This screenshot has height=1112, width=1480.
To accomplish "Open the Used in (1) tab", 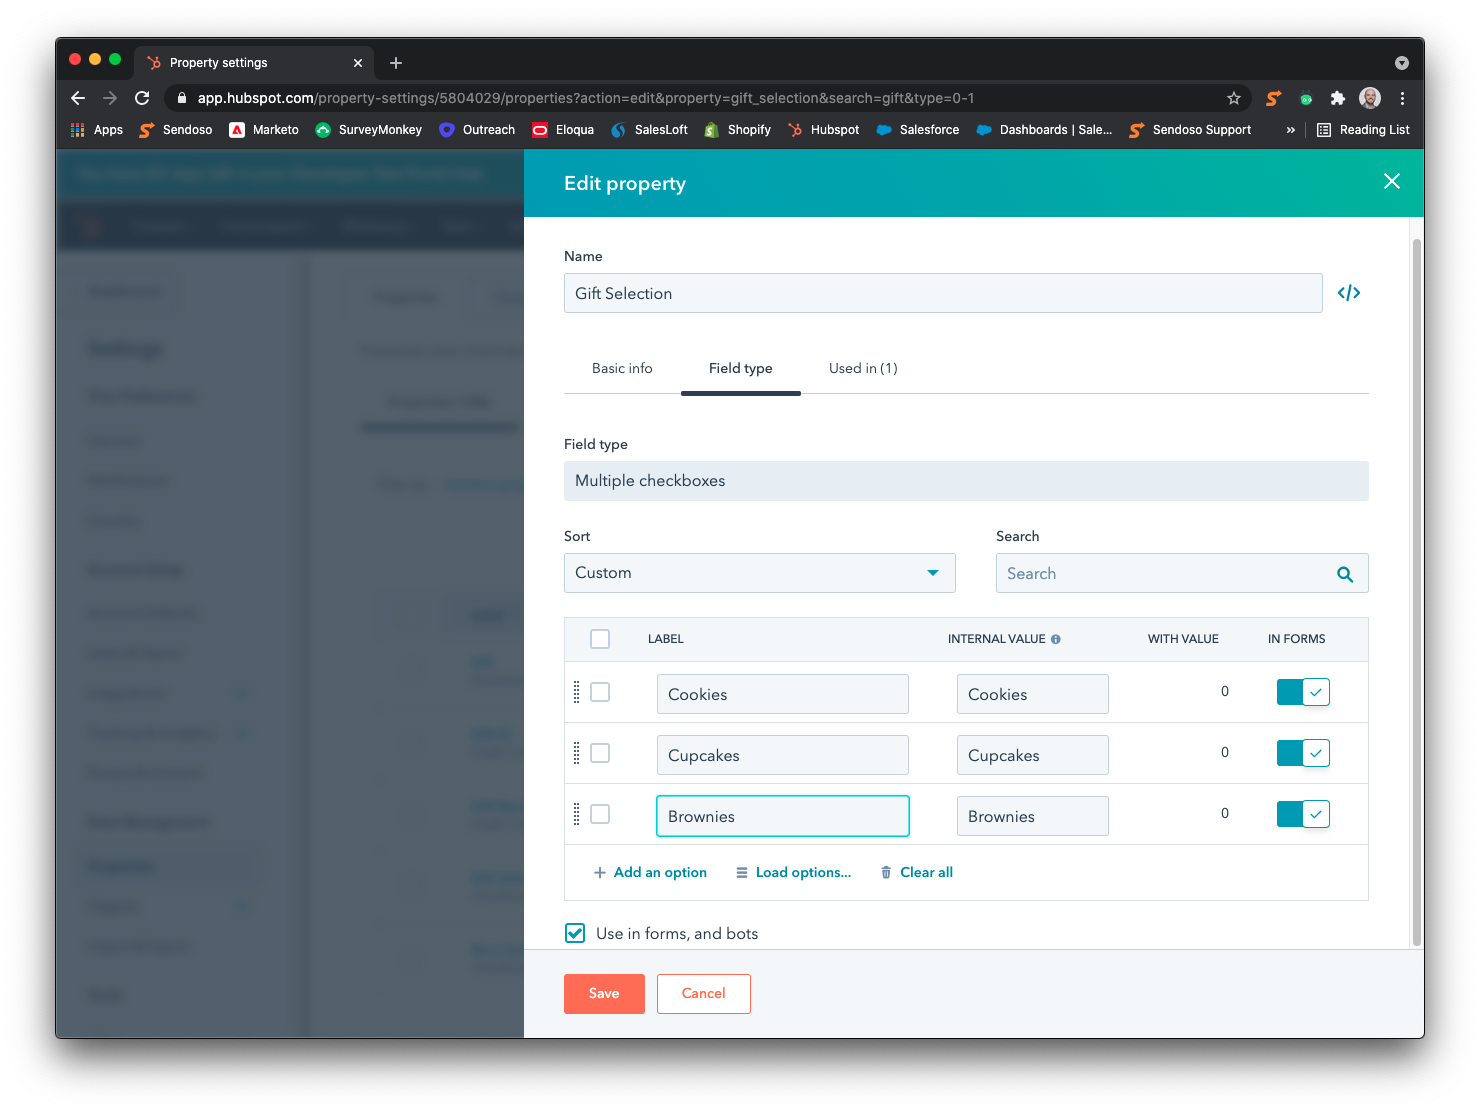I will pyautogui.click(x=863, y=368).
